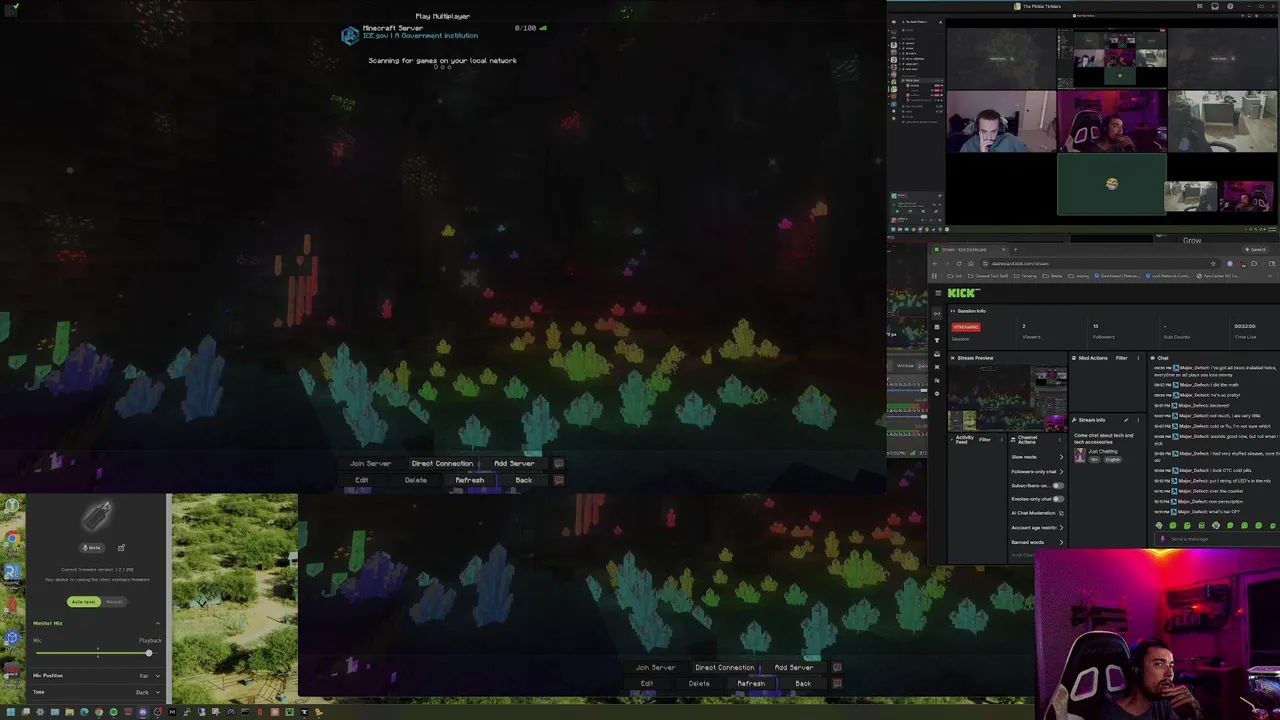This screenshot has width=1280, height=720.
Task: Open File Explorer from the taskbar
Action: click(x=69, y=712)
